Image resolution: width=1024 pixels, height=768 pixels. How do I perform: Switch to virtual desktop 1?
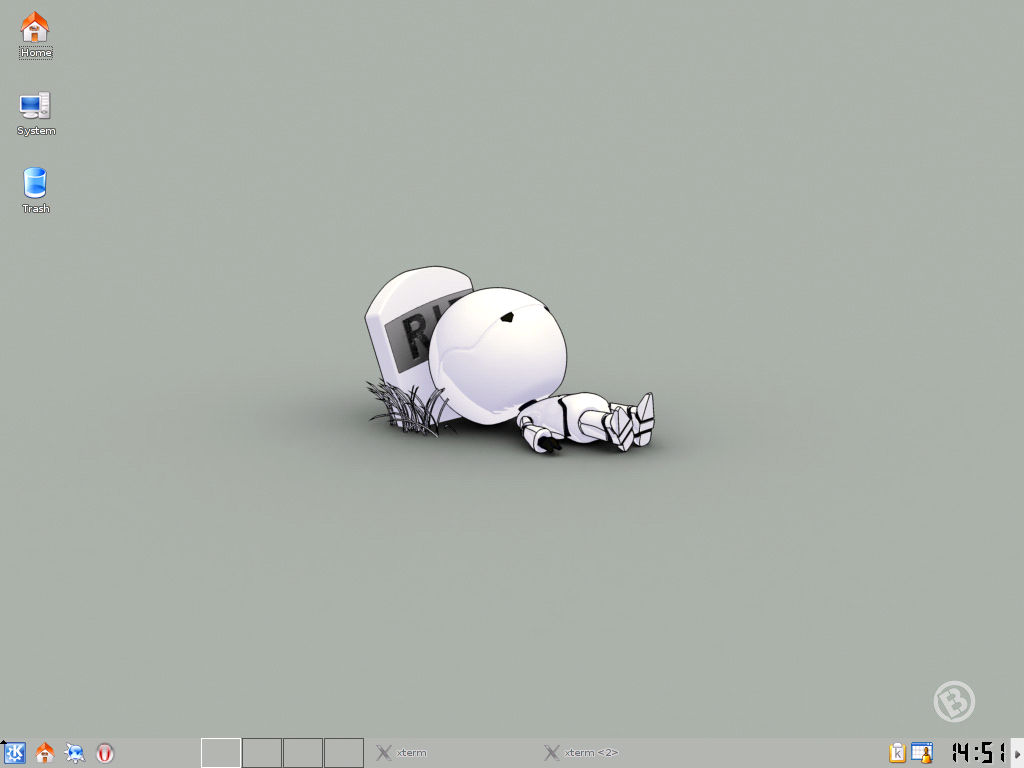(x=221, y=753)
